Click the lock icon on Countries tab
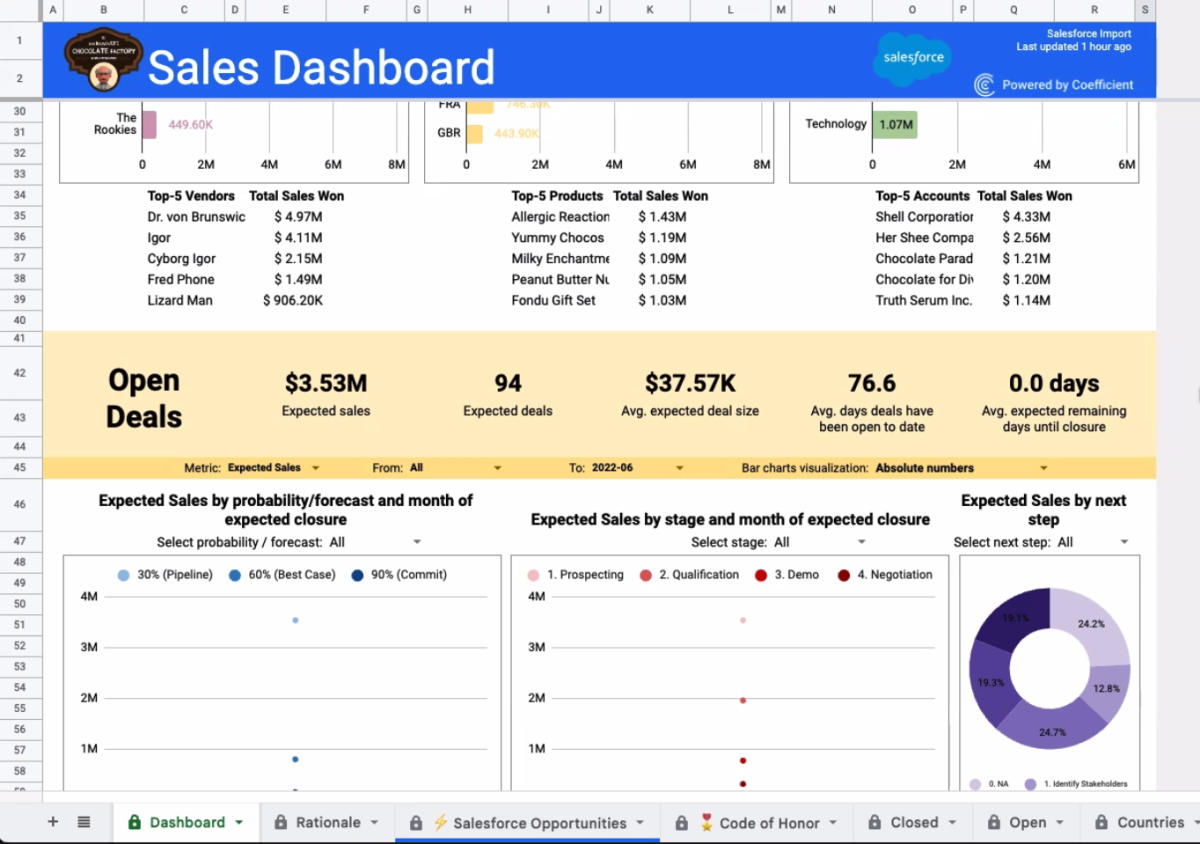 tap(1101, 823)
